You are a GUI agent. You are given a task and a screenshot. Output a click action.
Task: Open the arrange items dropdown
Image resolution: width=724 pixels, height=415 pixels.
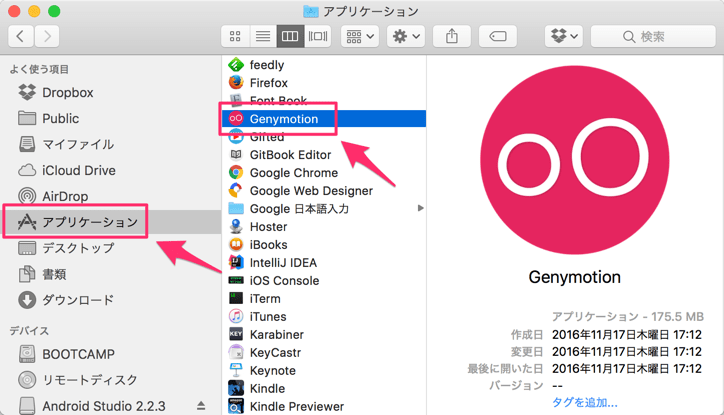coord(360,36)
